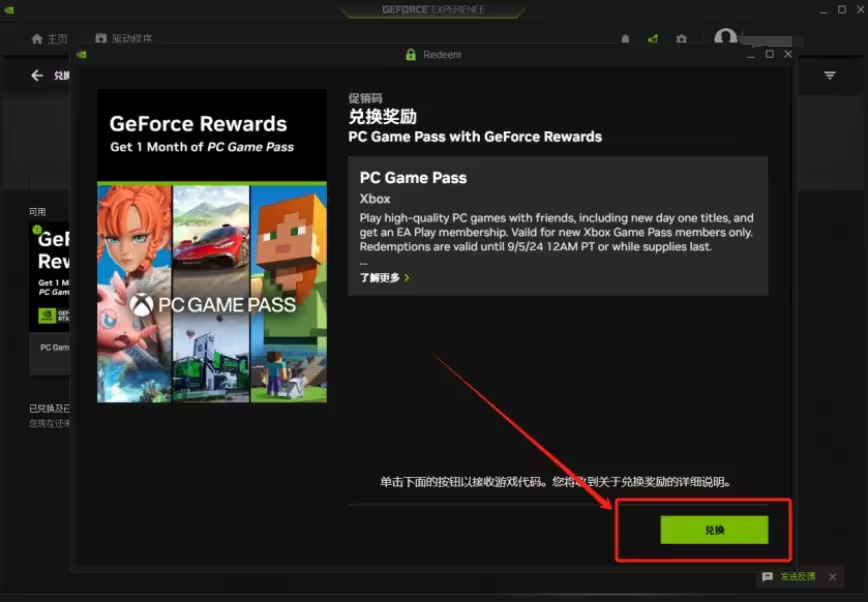This screenshot has width=868, height=602.
Task: Click the 'Redeem' dialog title text
Action: [x=442, y=55]
